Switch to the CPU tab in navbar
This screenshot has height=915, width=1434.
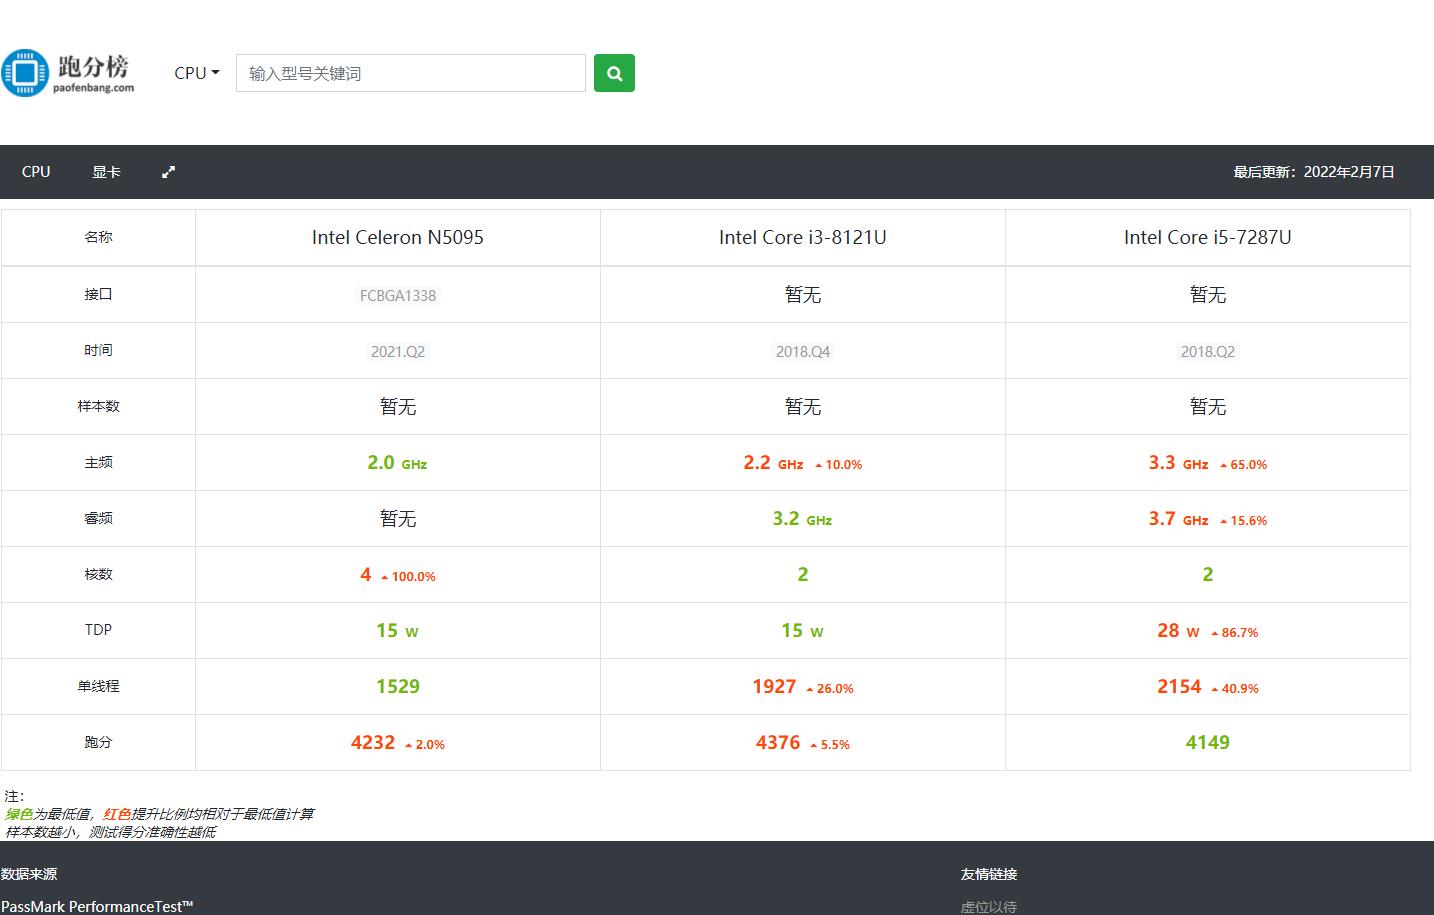pos(36,172)
